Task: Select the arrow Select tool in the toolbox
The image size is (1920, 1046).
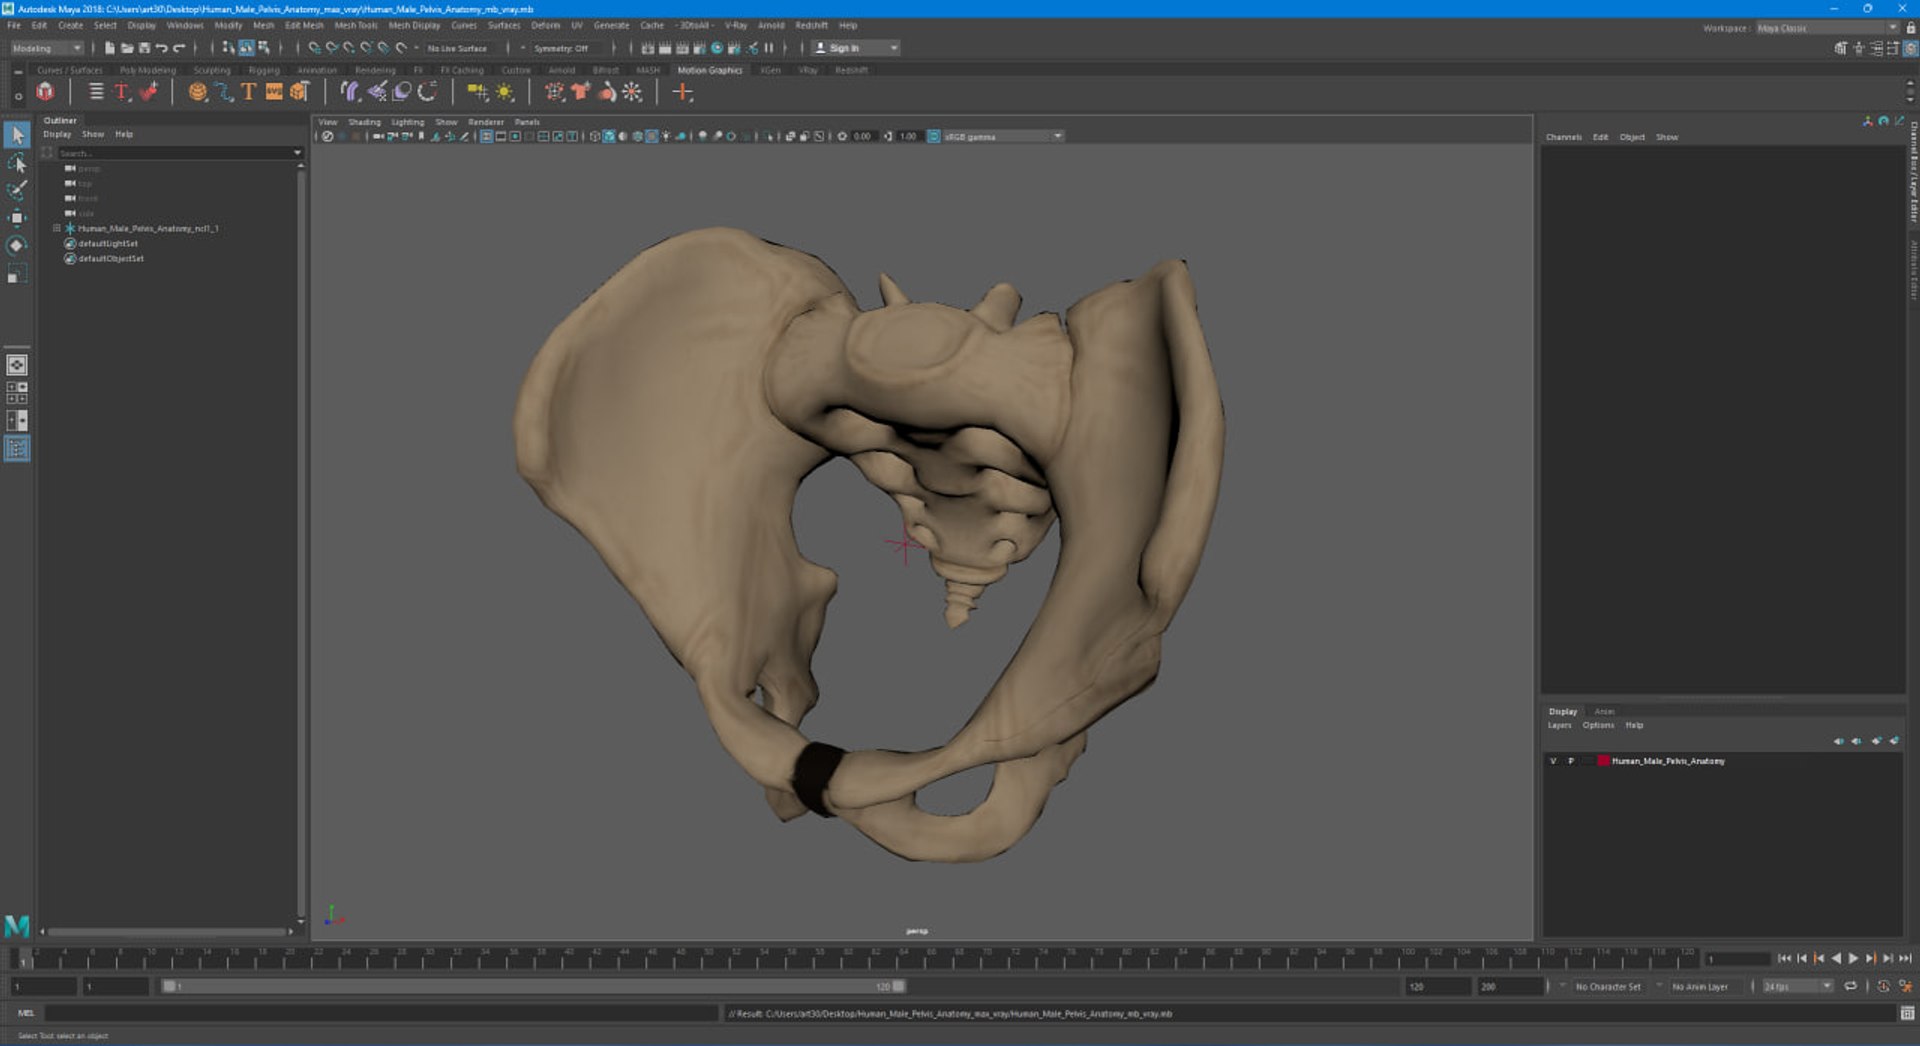Action: (x=17, y=134)
